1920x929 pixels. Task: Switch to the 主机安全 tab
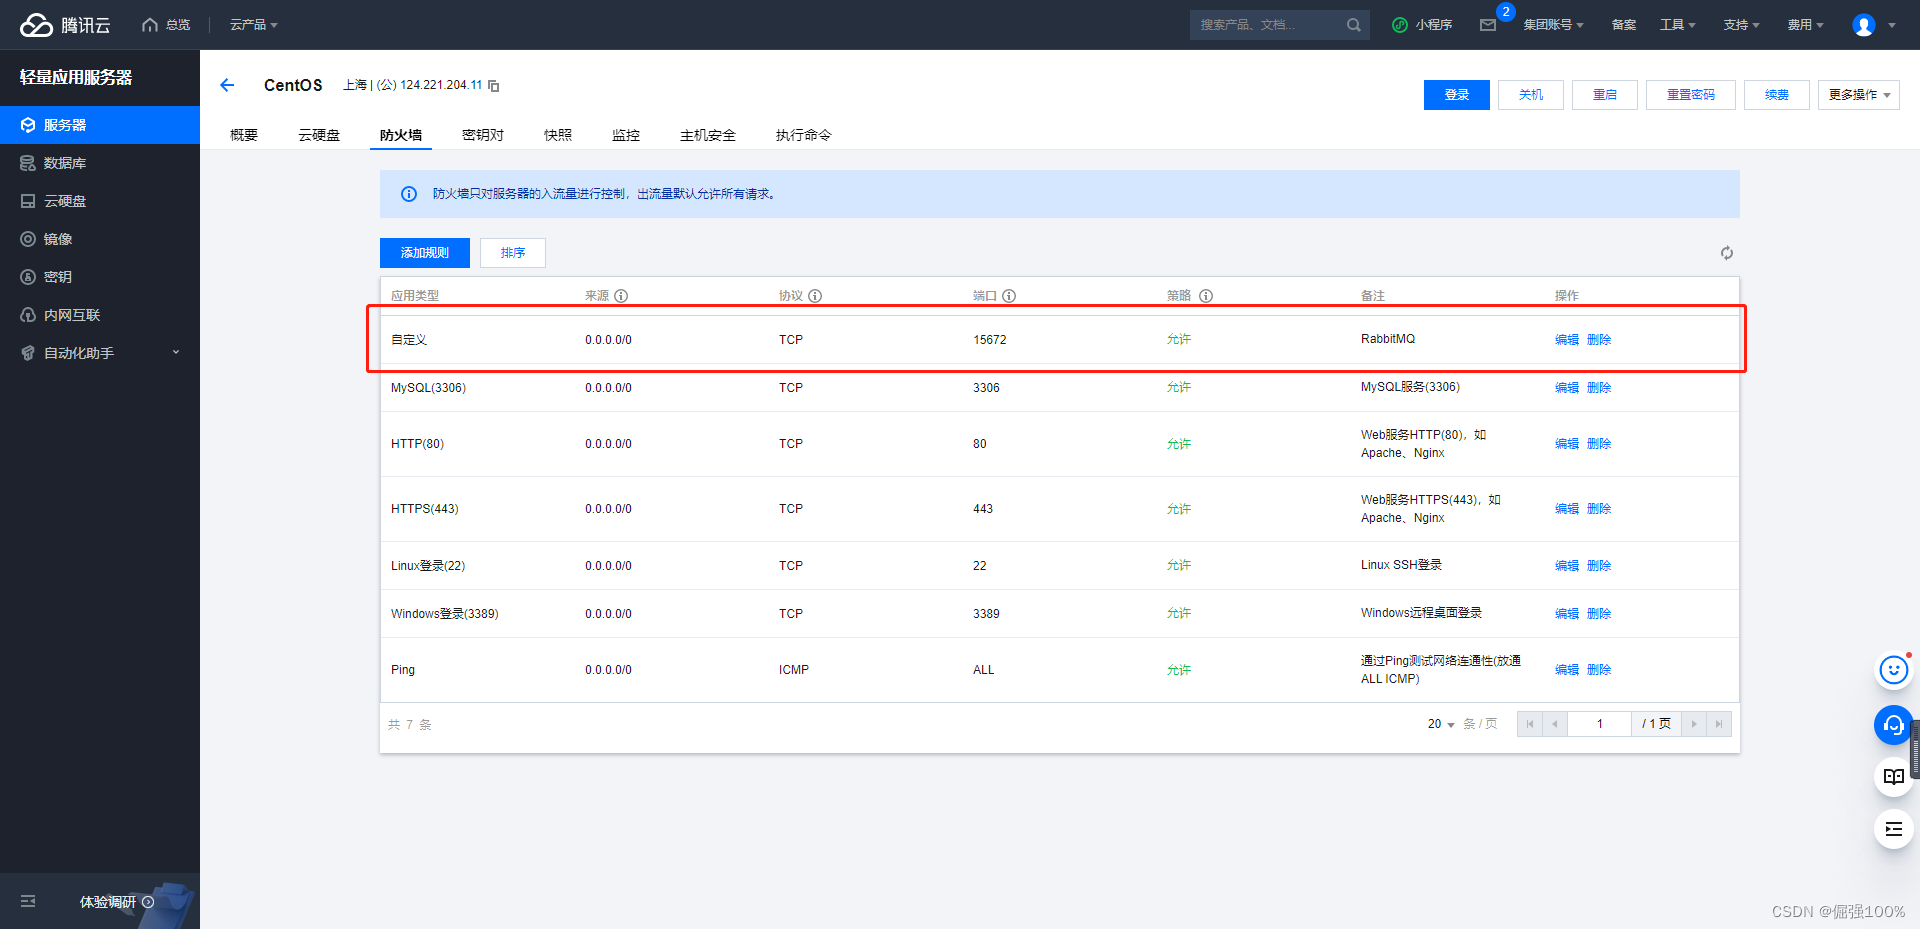[708, 135]
